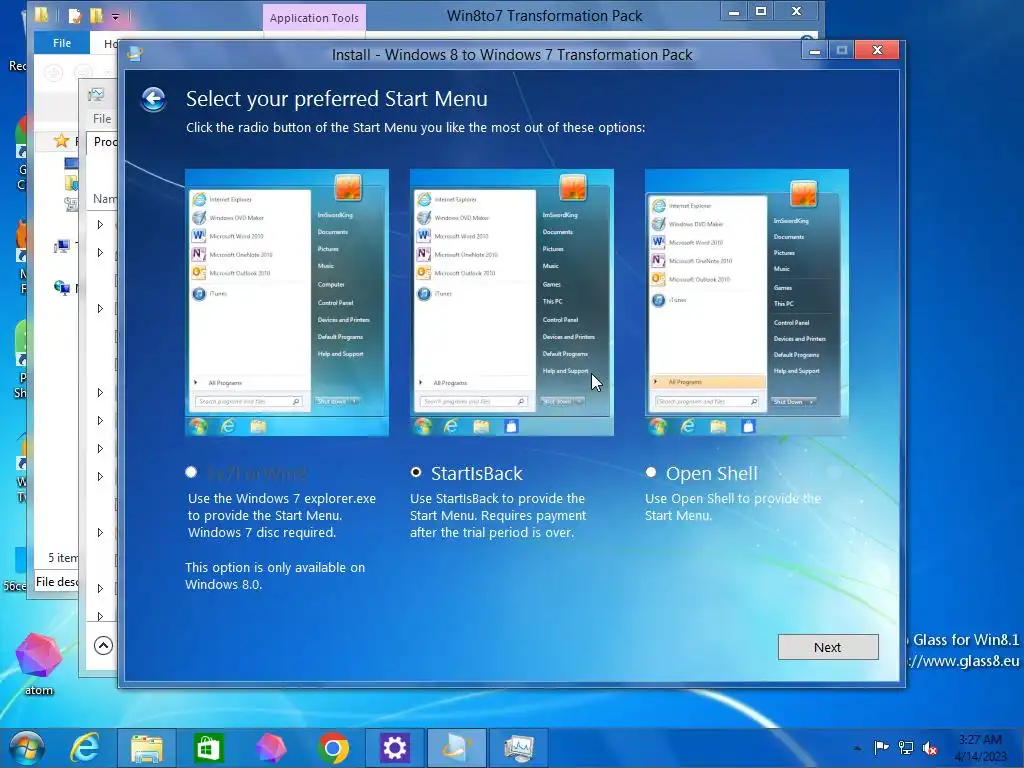Click the muted volume tray icon

pos(930,748)
